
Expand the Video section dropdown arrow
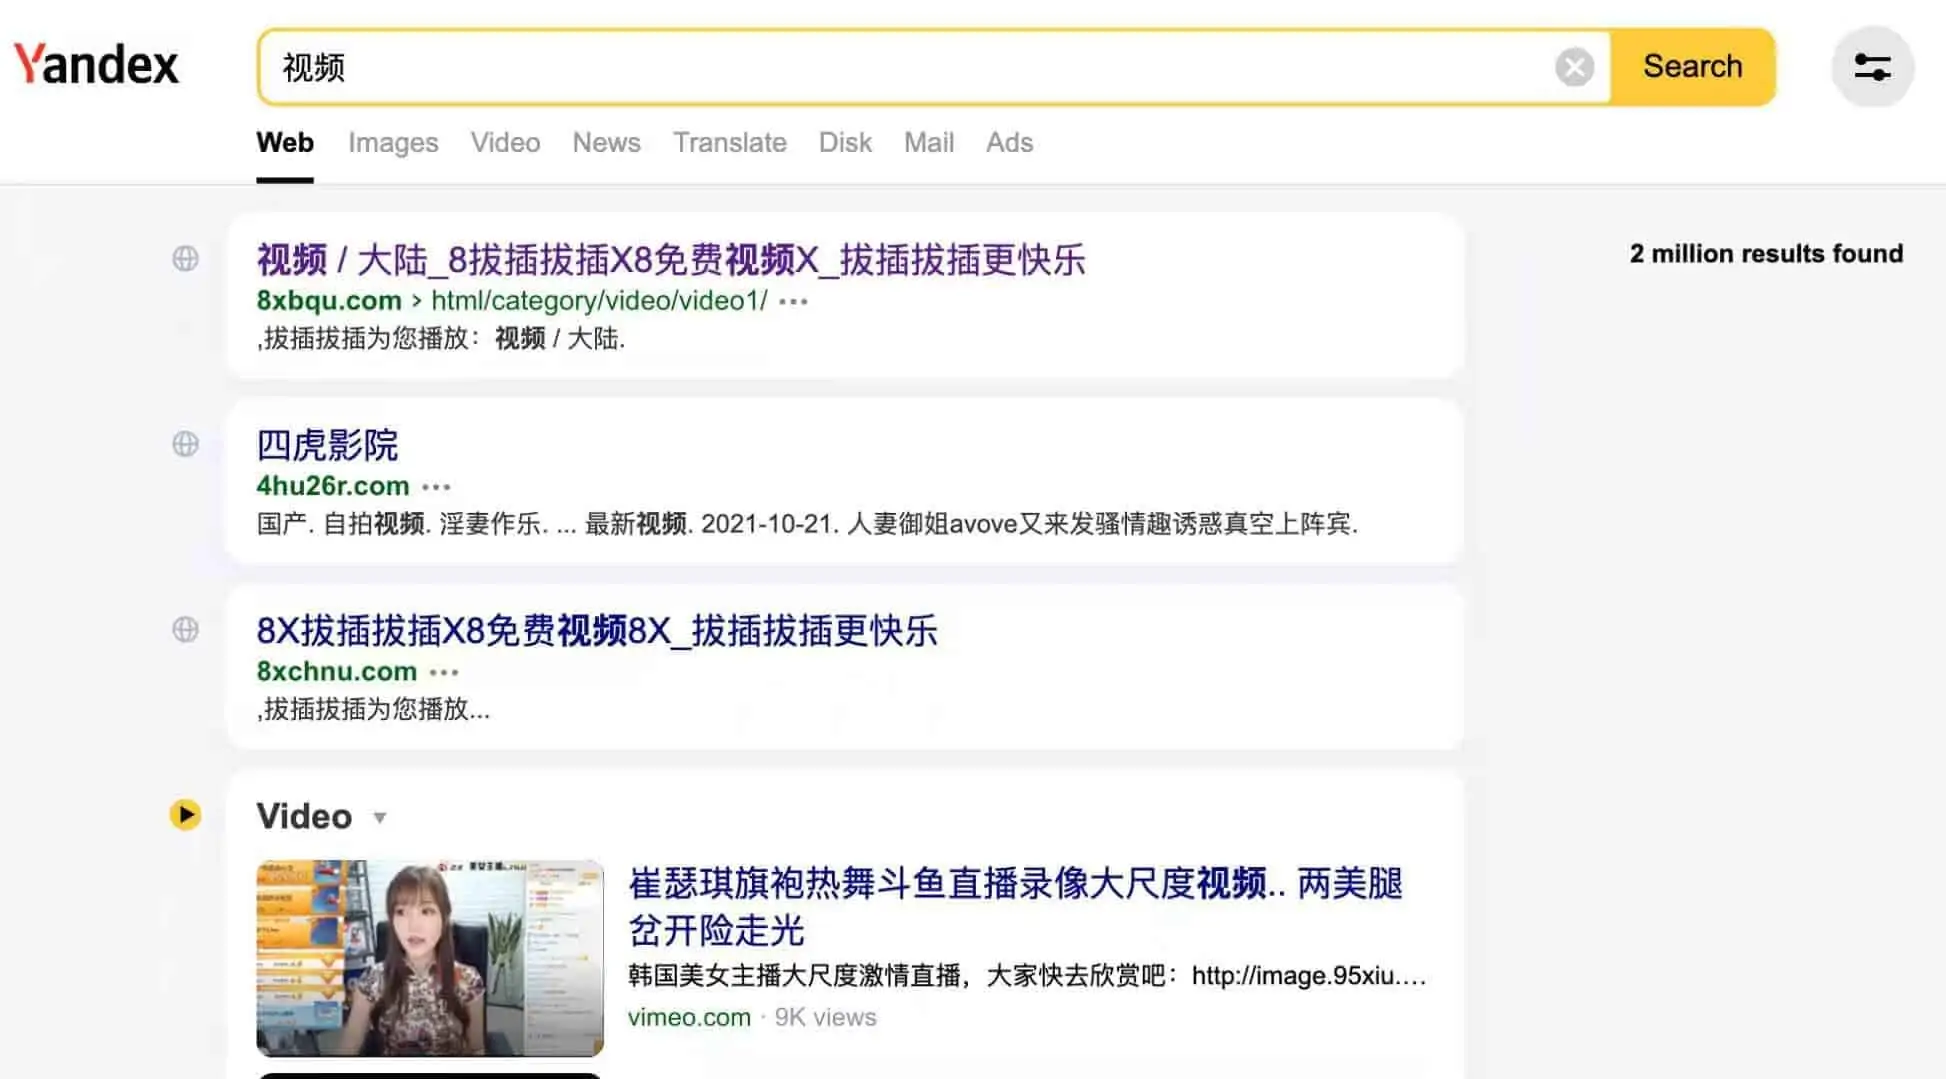(x=380, y=818)
